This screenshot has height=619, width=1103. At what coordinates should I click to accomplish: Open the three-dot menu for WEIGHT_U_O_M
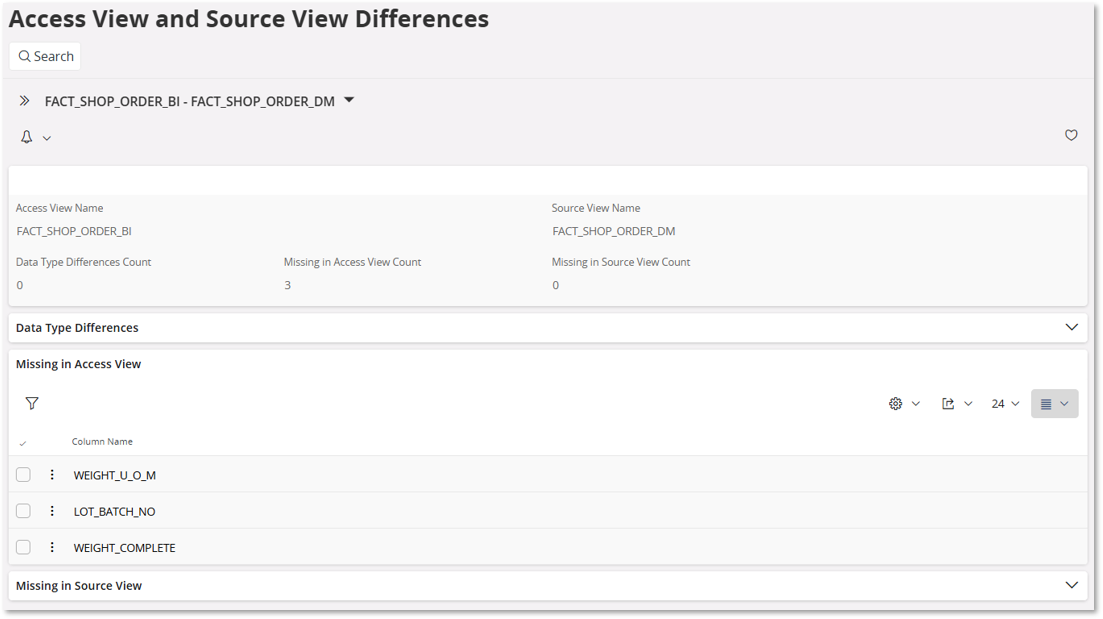(52, 475)
